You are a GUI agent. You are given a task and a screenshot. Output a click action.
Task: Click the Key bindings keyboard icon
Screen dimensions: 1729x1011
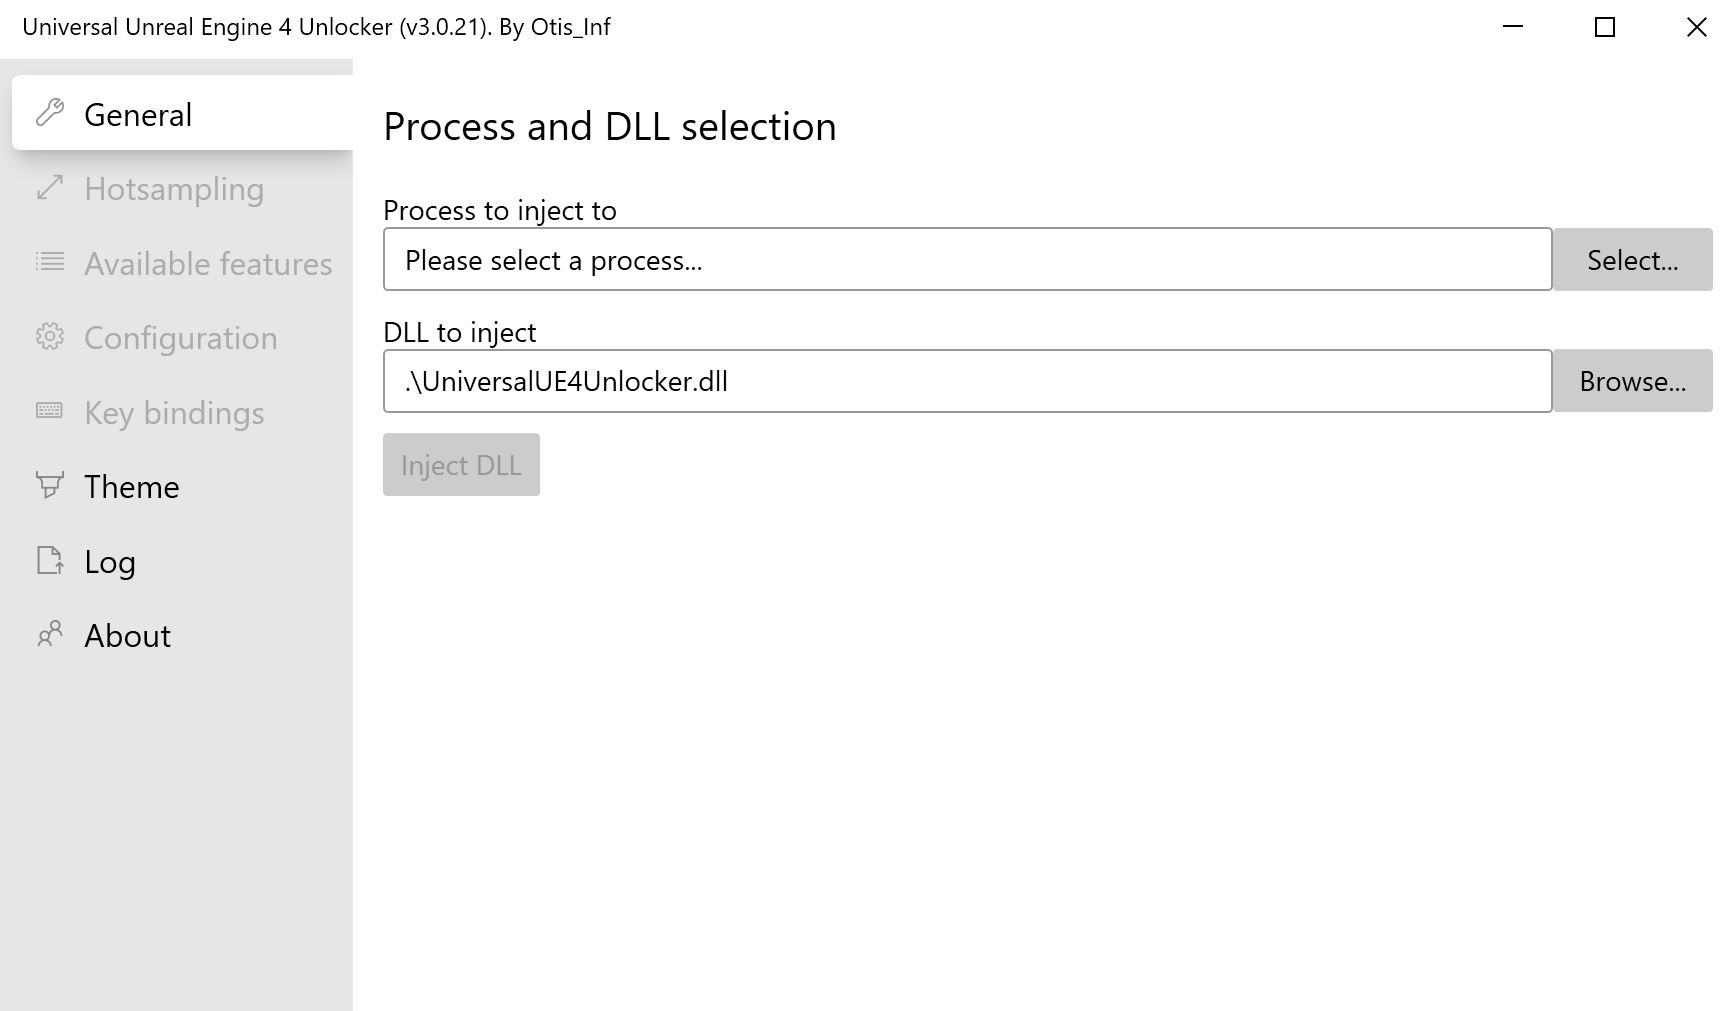point(50,411)
